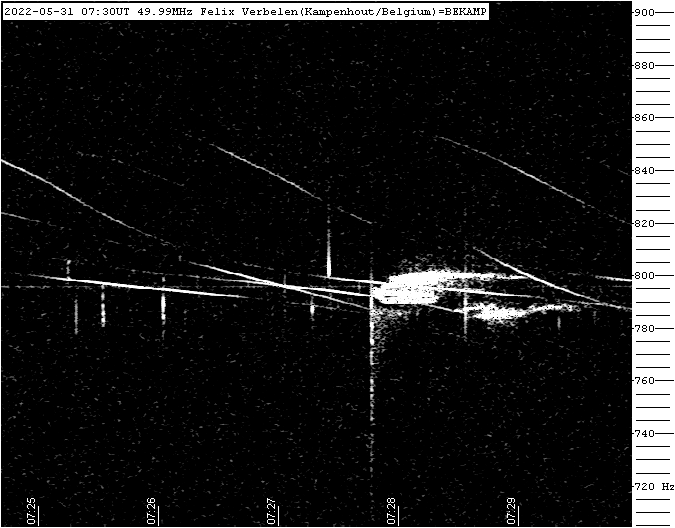Click the 900 frequency scale label
Screen dimensions: 675x528
644,12
